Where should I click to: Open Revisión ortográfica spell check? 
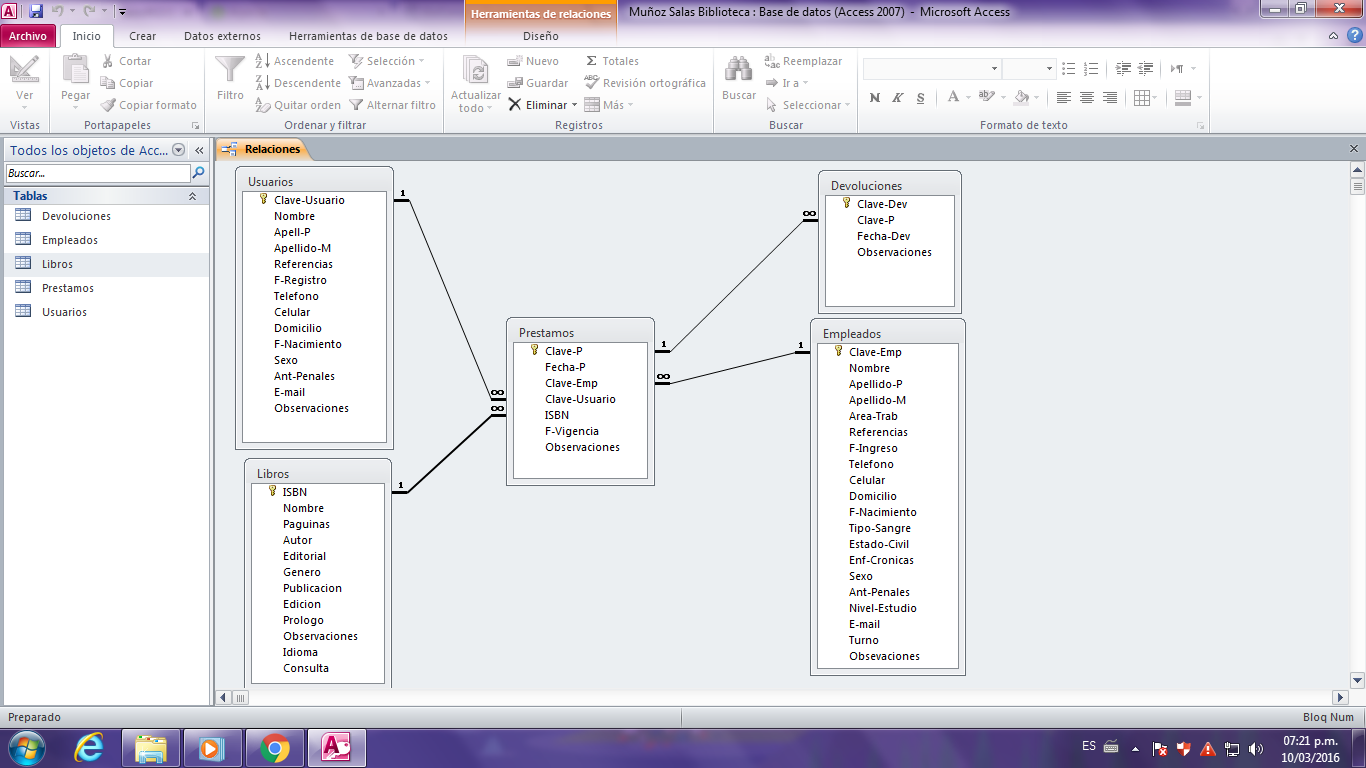645,83
